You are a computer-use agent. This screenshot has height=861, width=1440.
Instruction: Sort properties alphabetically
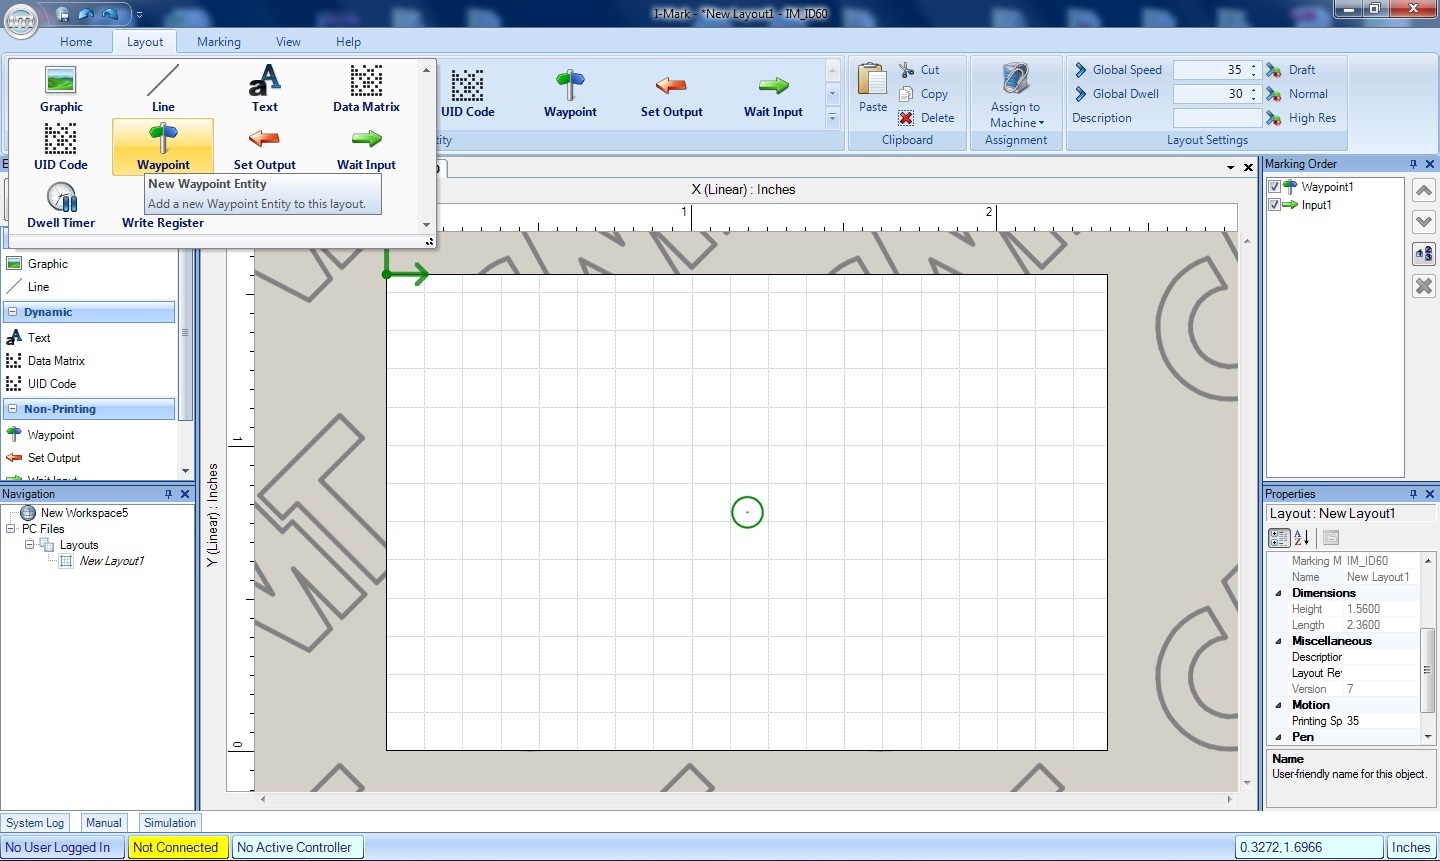[1302, 538]
